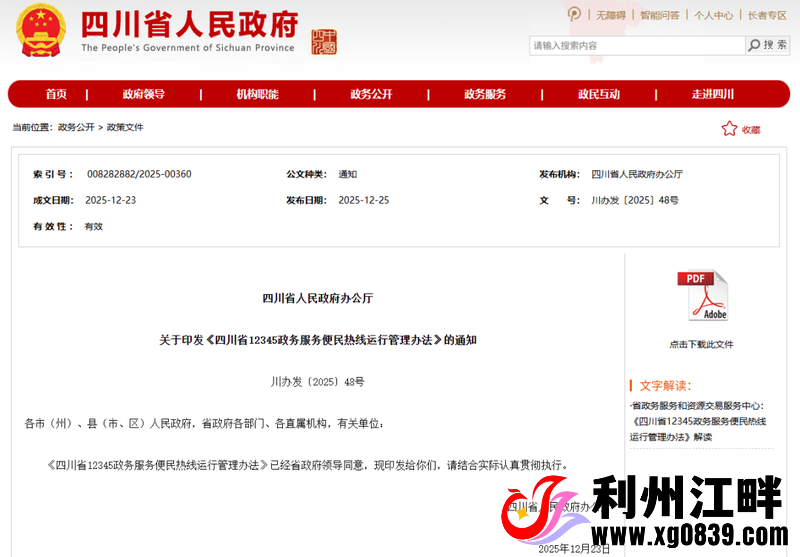Click the accessibility icon near 无障碍
Viewport: 800px width, 557px height.
(x=574, y=14)
